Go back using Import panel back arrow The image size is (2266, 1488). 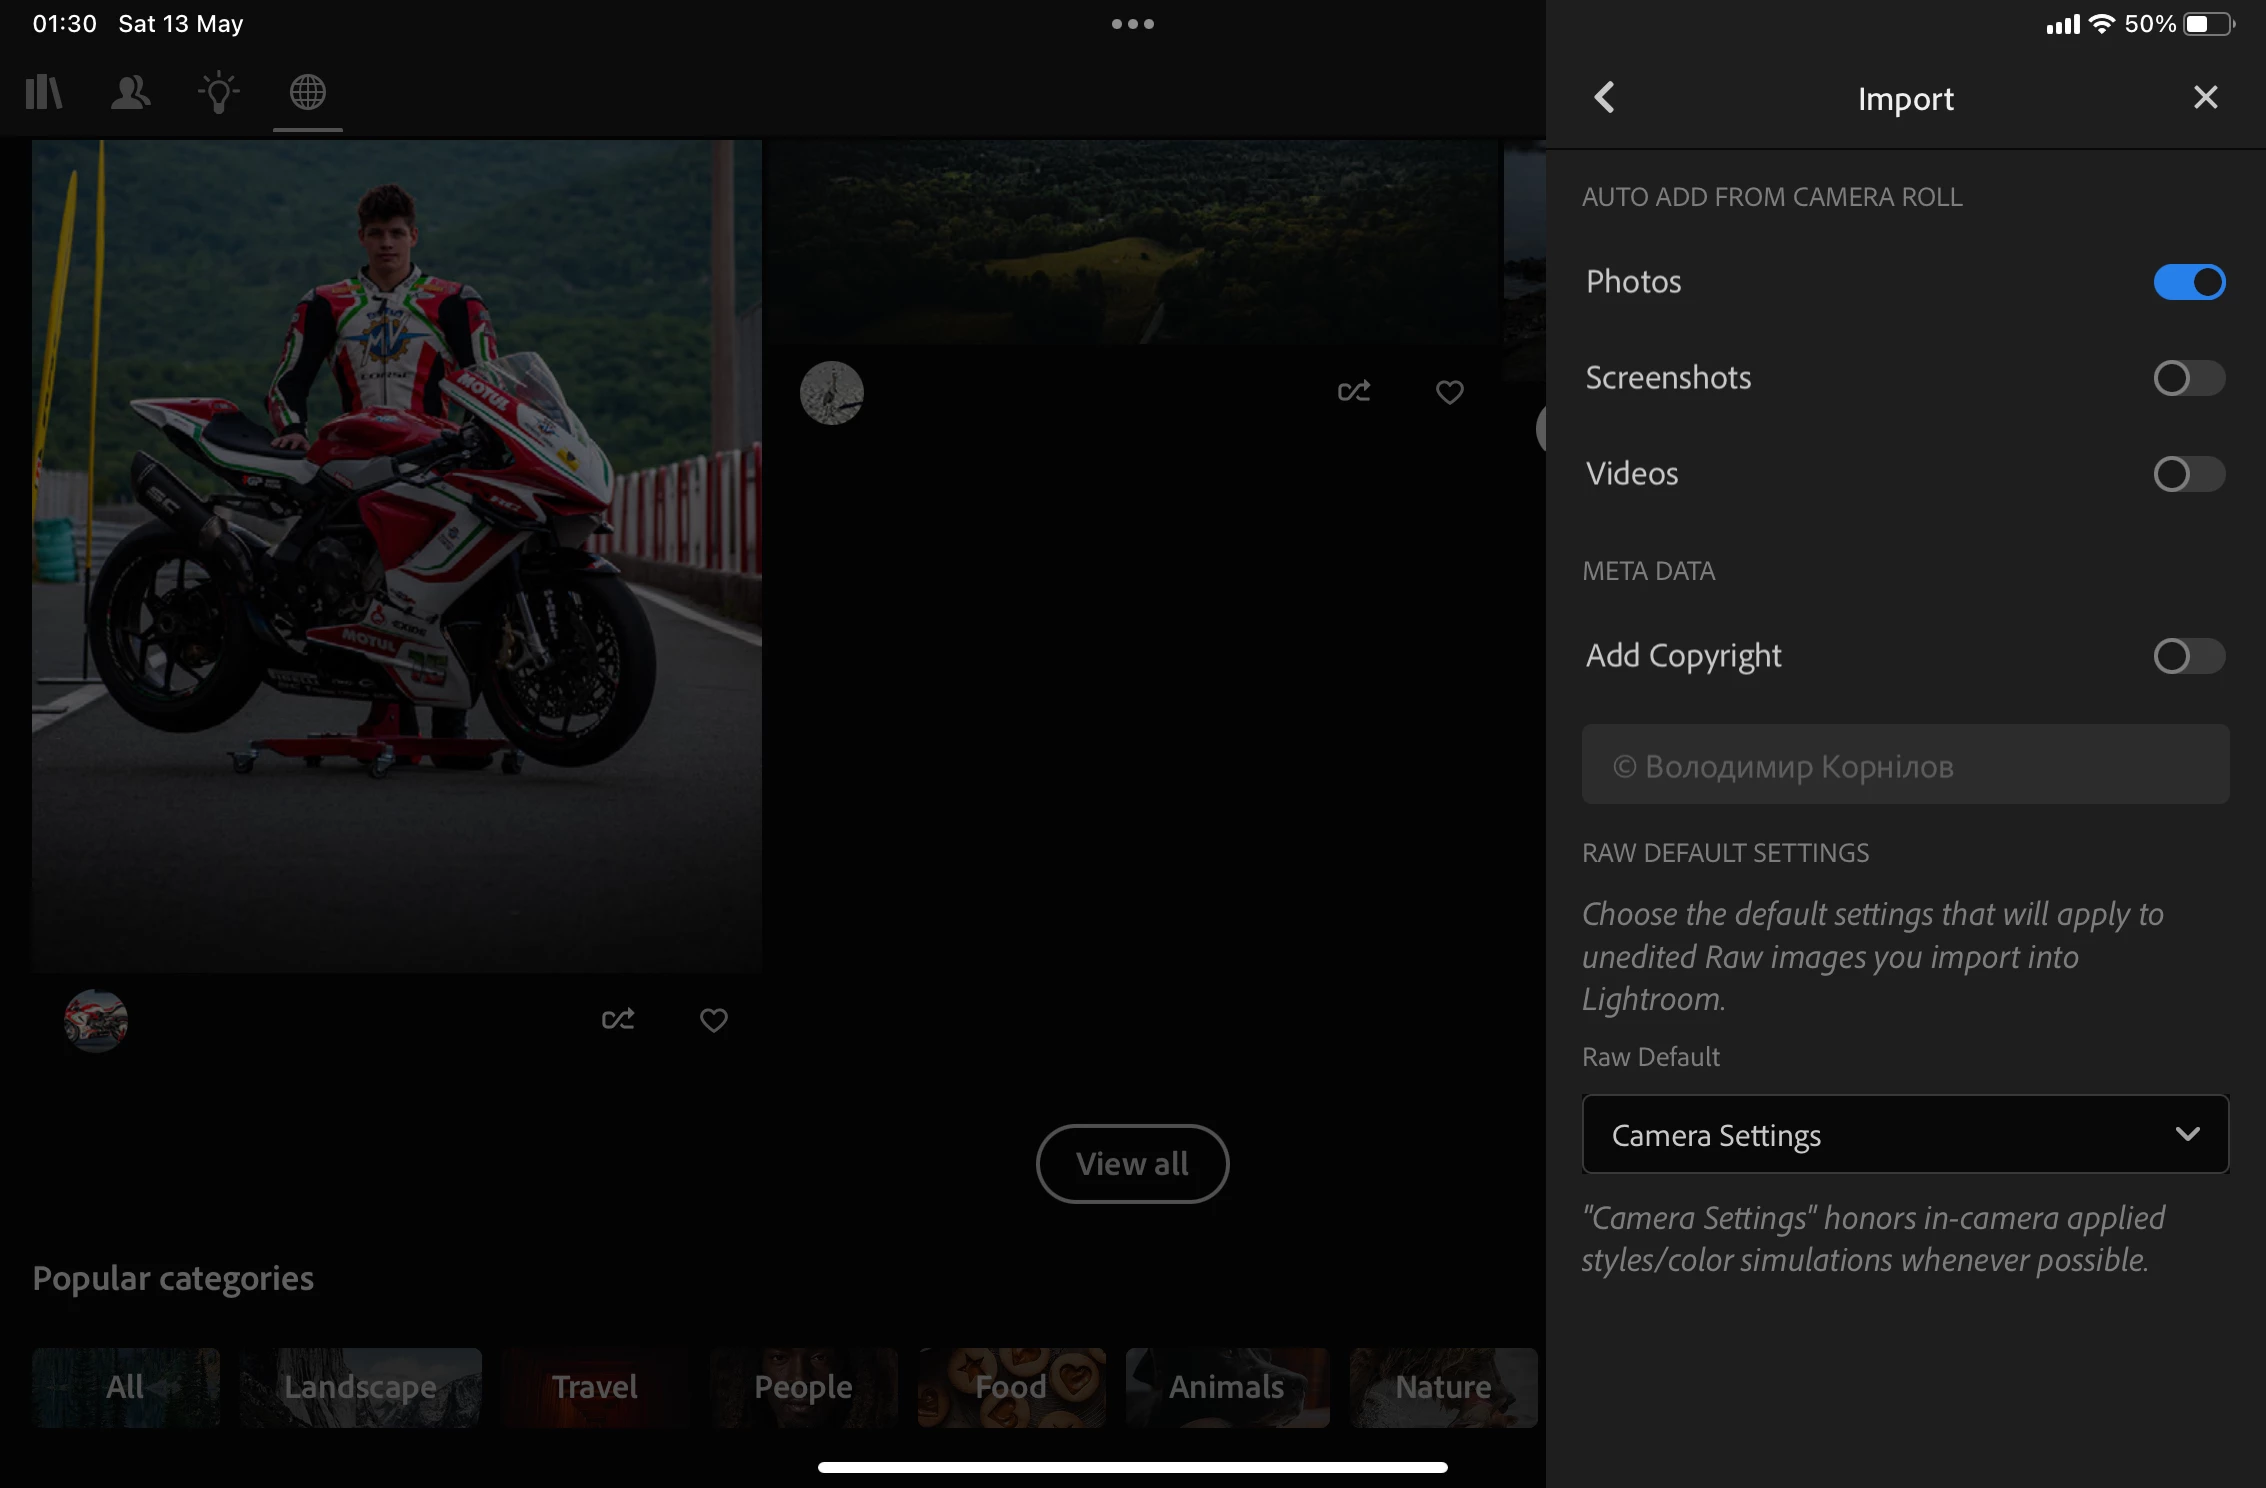(x=1604, y=98)
